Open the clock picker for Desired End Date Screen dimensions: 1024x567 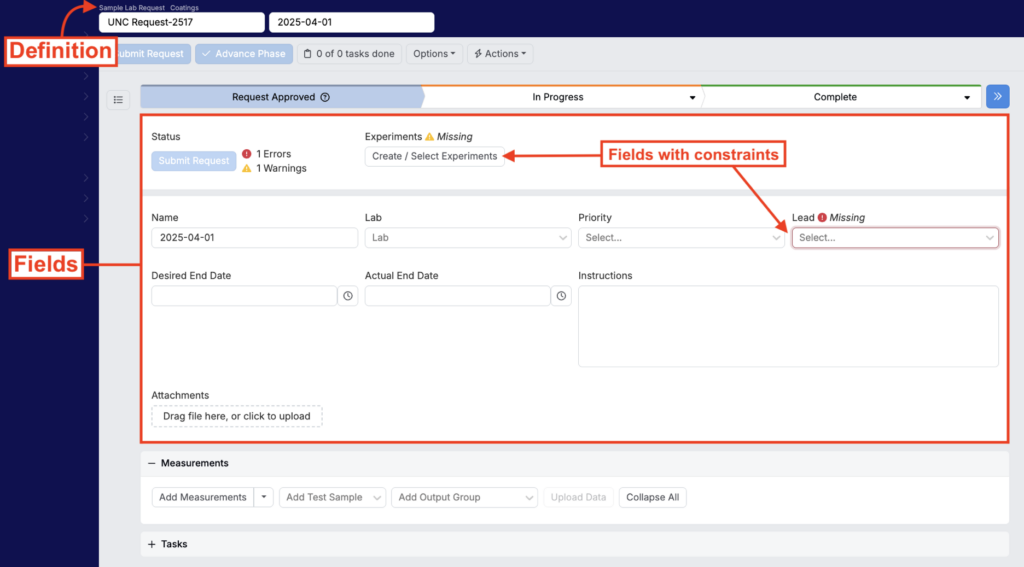(x=348, y=296)
